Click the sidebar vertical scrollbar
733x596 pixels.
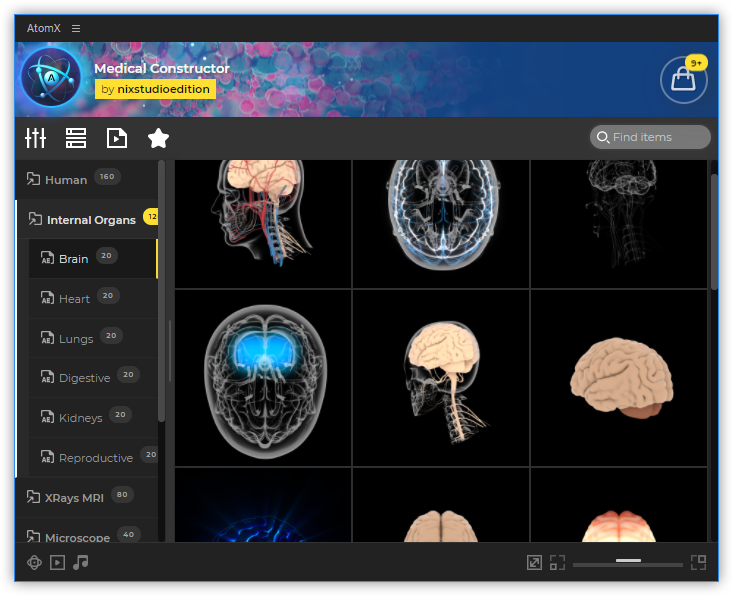pyautogui.click(x=161, y=291)
